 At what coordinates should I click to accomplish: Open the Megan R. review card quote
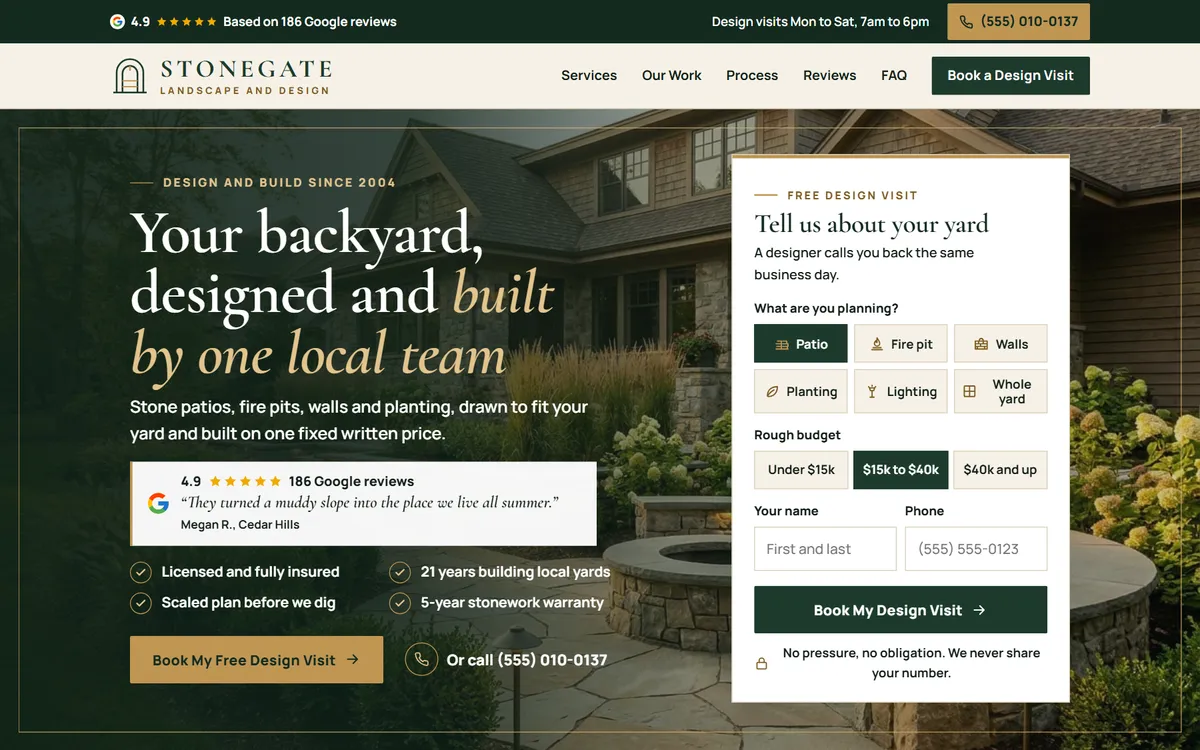coord(370,503)
